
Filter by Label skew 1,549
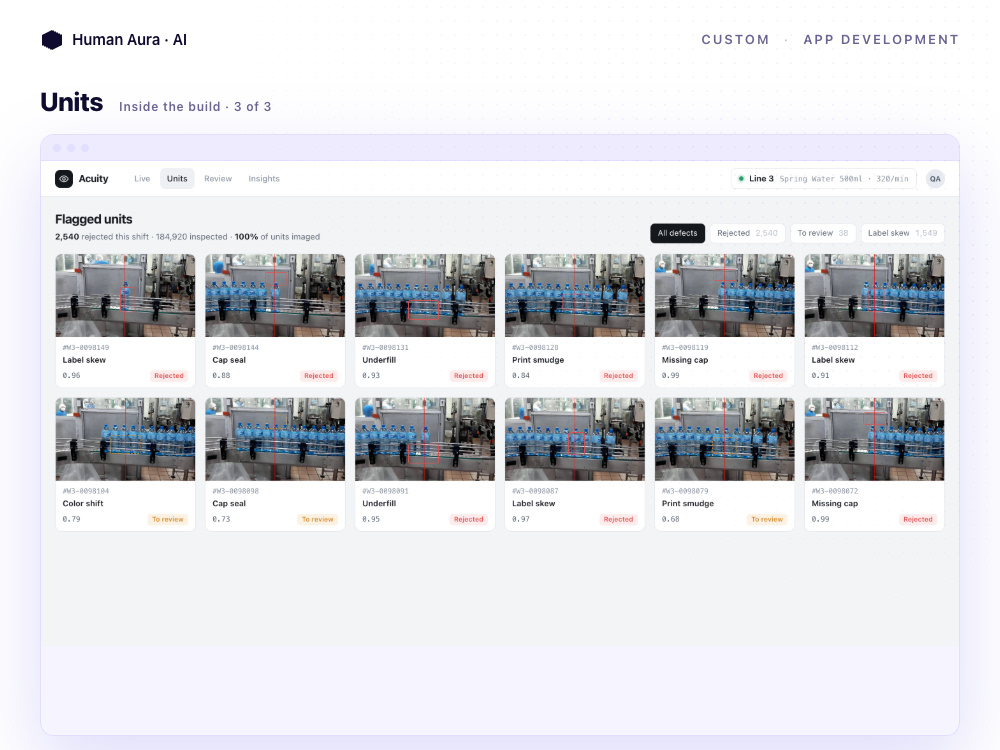point(902,233)
